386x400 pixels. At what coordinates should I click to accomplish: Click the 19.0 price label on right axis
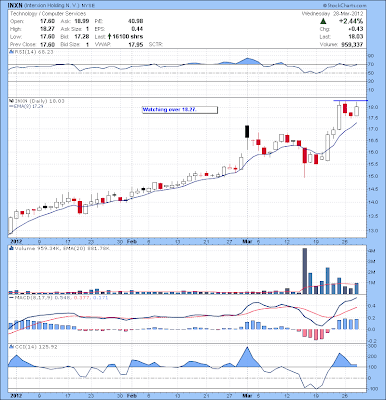point(373,107)
